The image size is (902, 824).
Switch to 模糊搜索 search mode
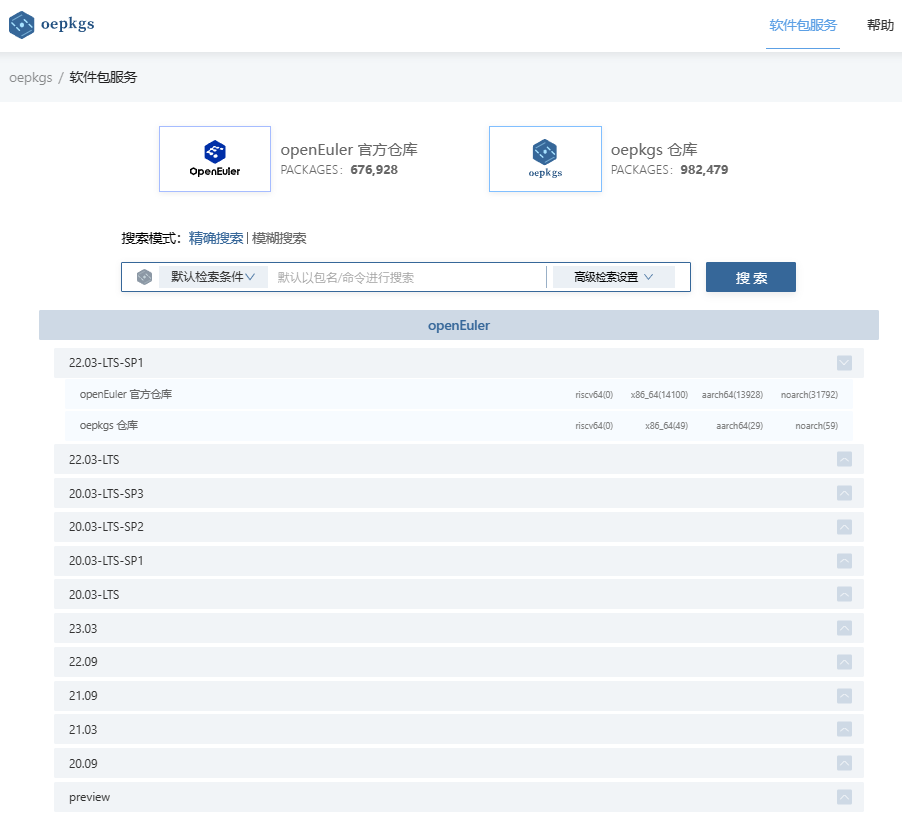279,238
